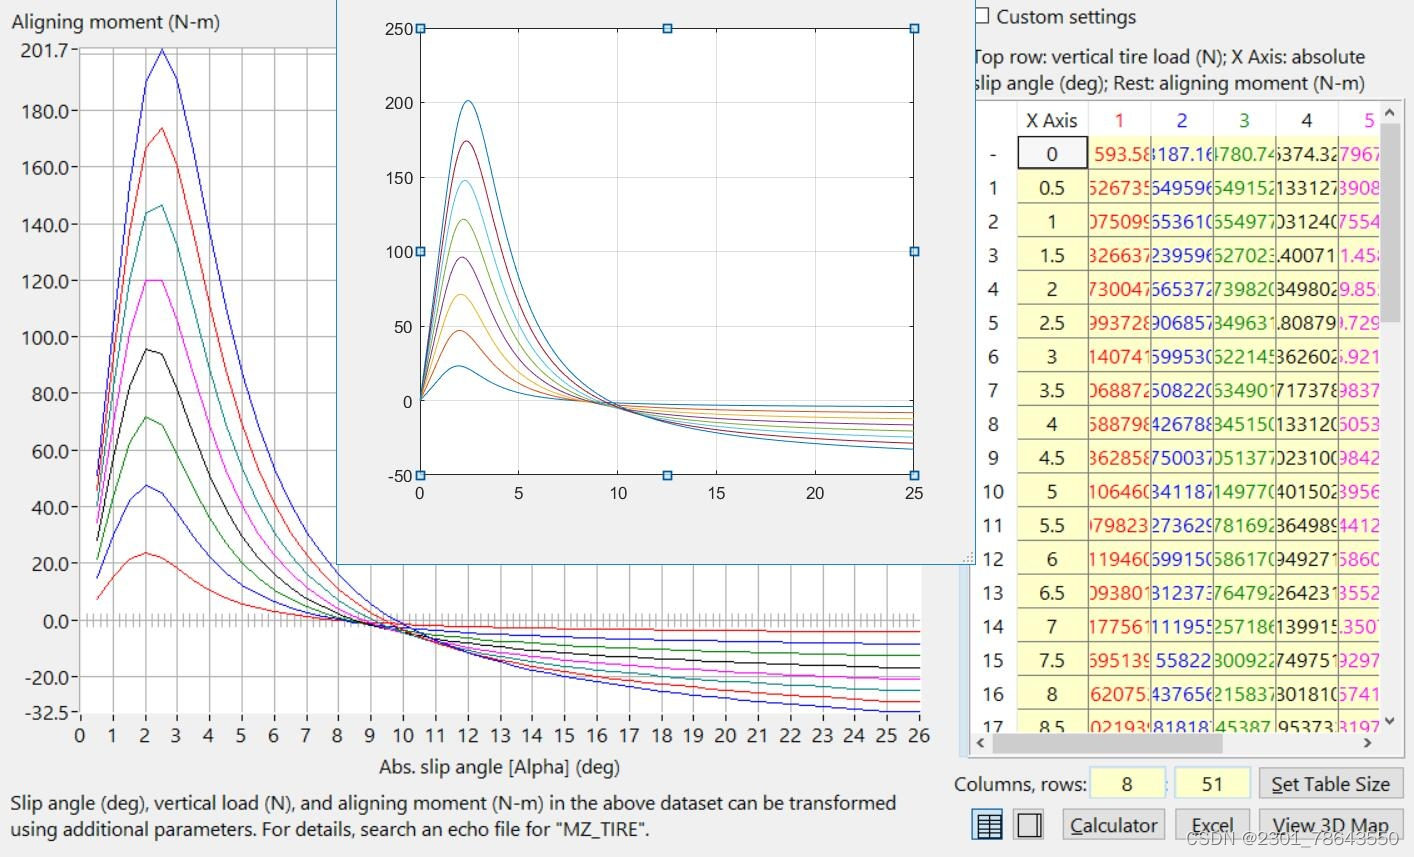1414x857 pixels.
Task: Click the Excel button
Action: tap(1212, 826)
